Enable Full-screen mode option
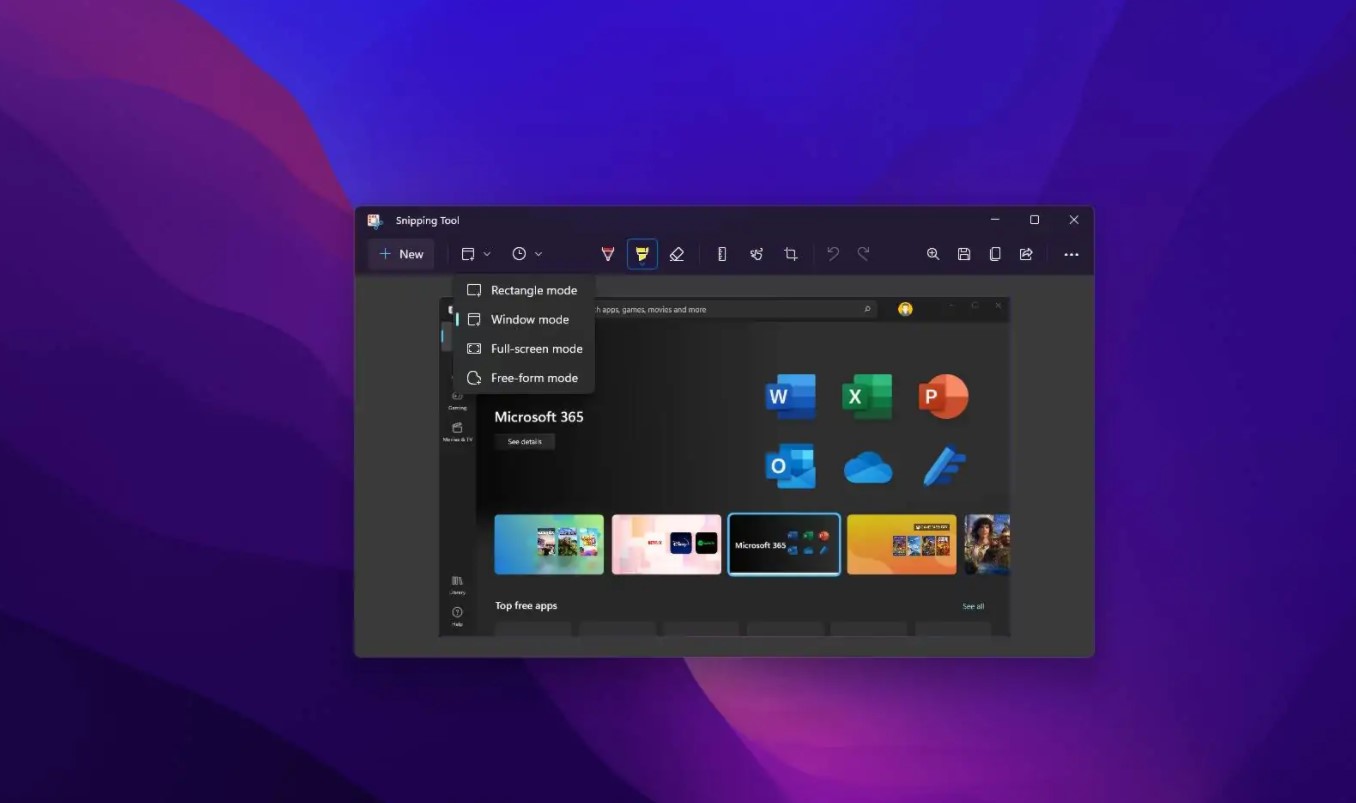The width and height of the screenshot is (1356, 803). point(536,348)
